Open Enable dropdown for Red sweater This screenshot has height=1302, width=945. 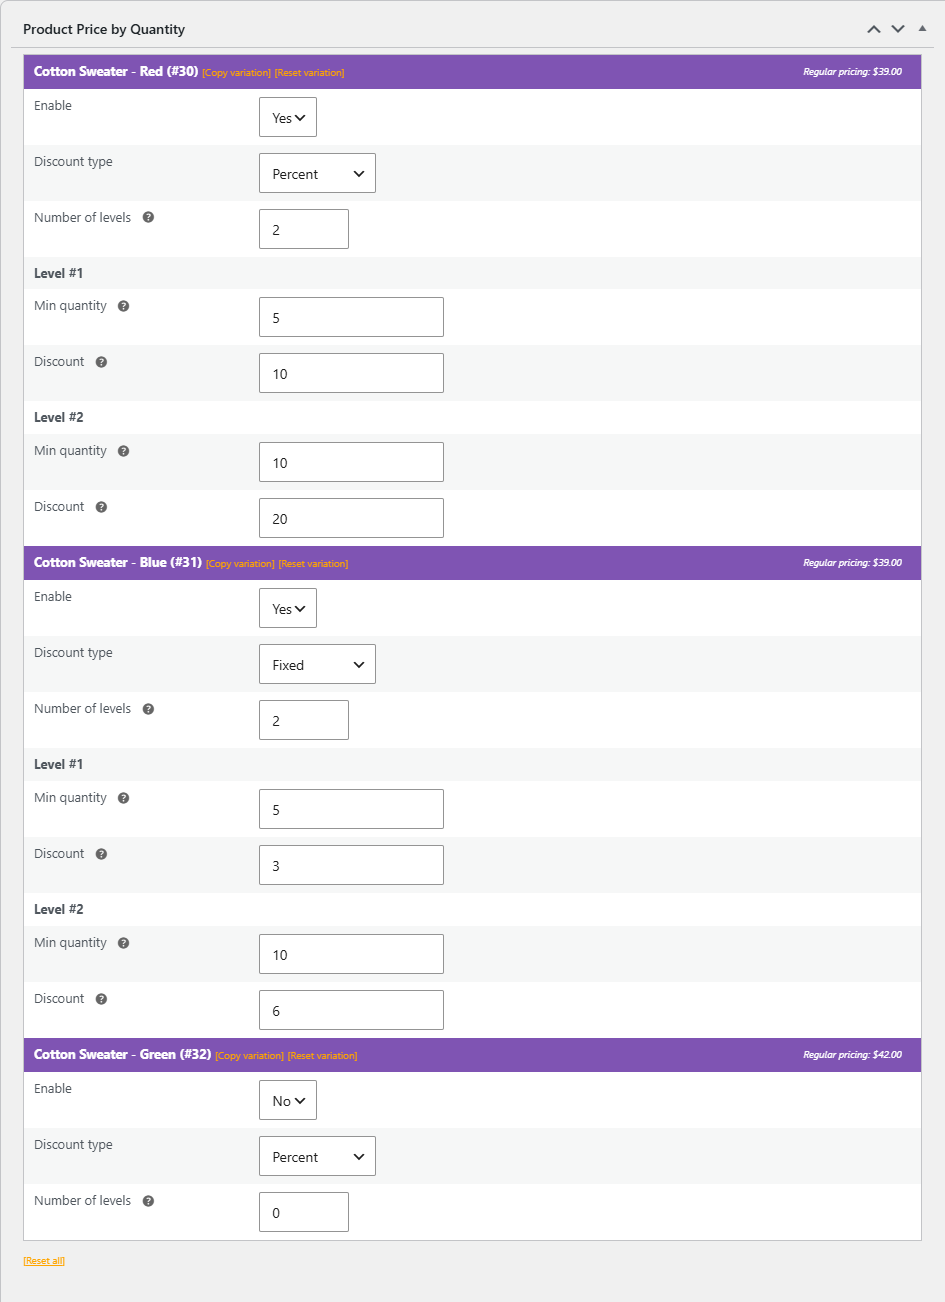[x=288, y=117]
